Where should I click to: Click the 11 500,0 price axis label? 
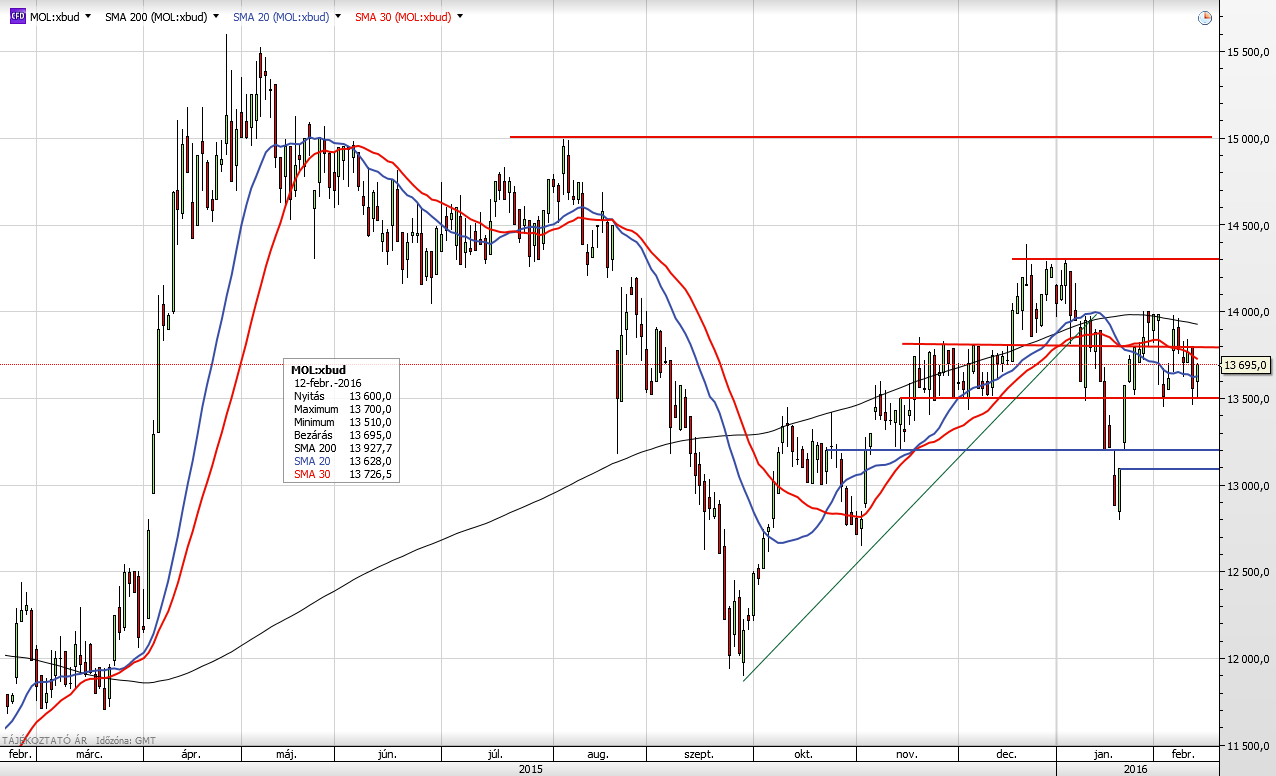point(1250,747)
